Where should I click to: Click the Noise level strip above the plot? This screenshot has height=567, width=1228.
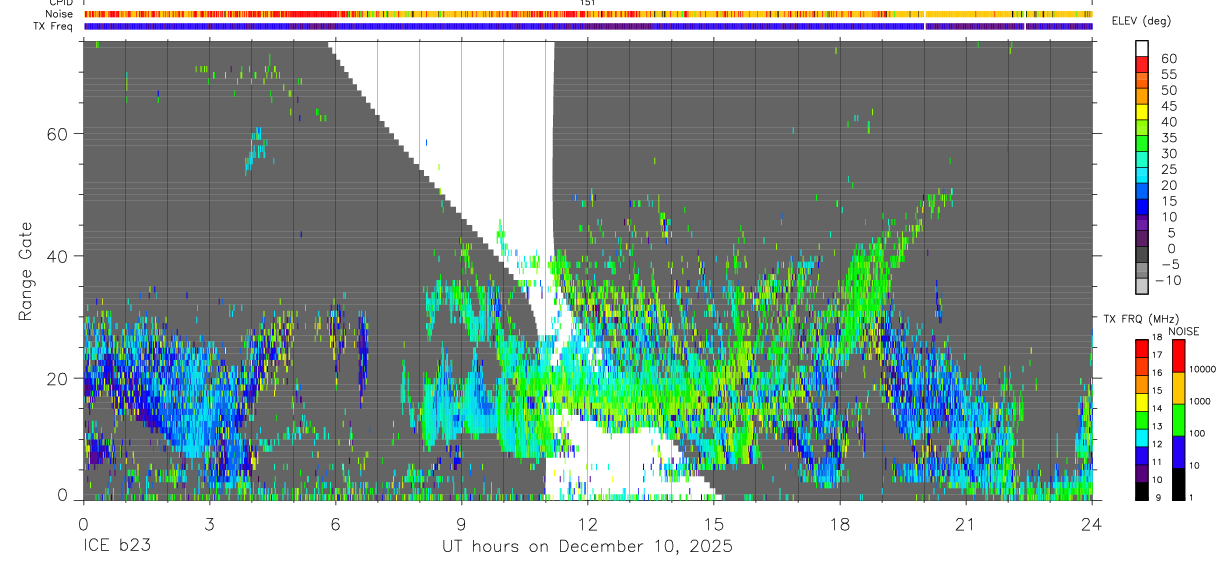pyautogui.click(x=588, y=14)
